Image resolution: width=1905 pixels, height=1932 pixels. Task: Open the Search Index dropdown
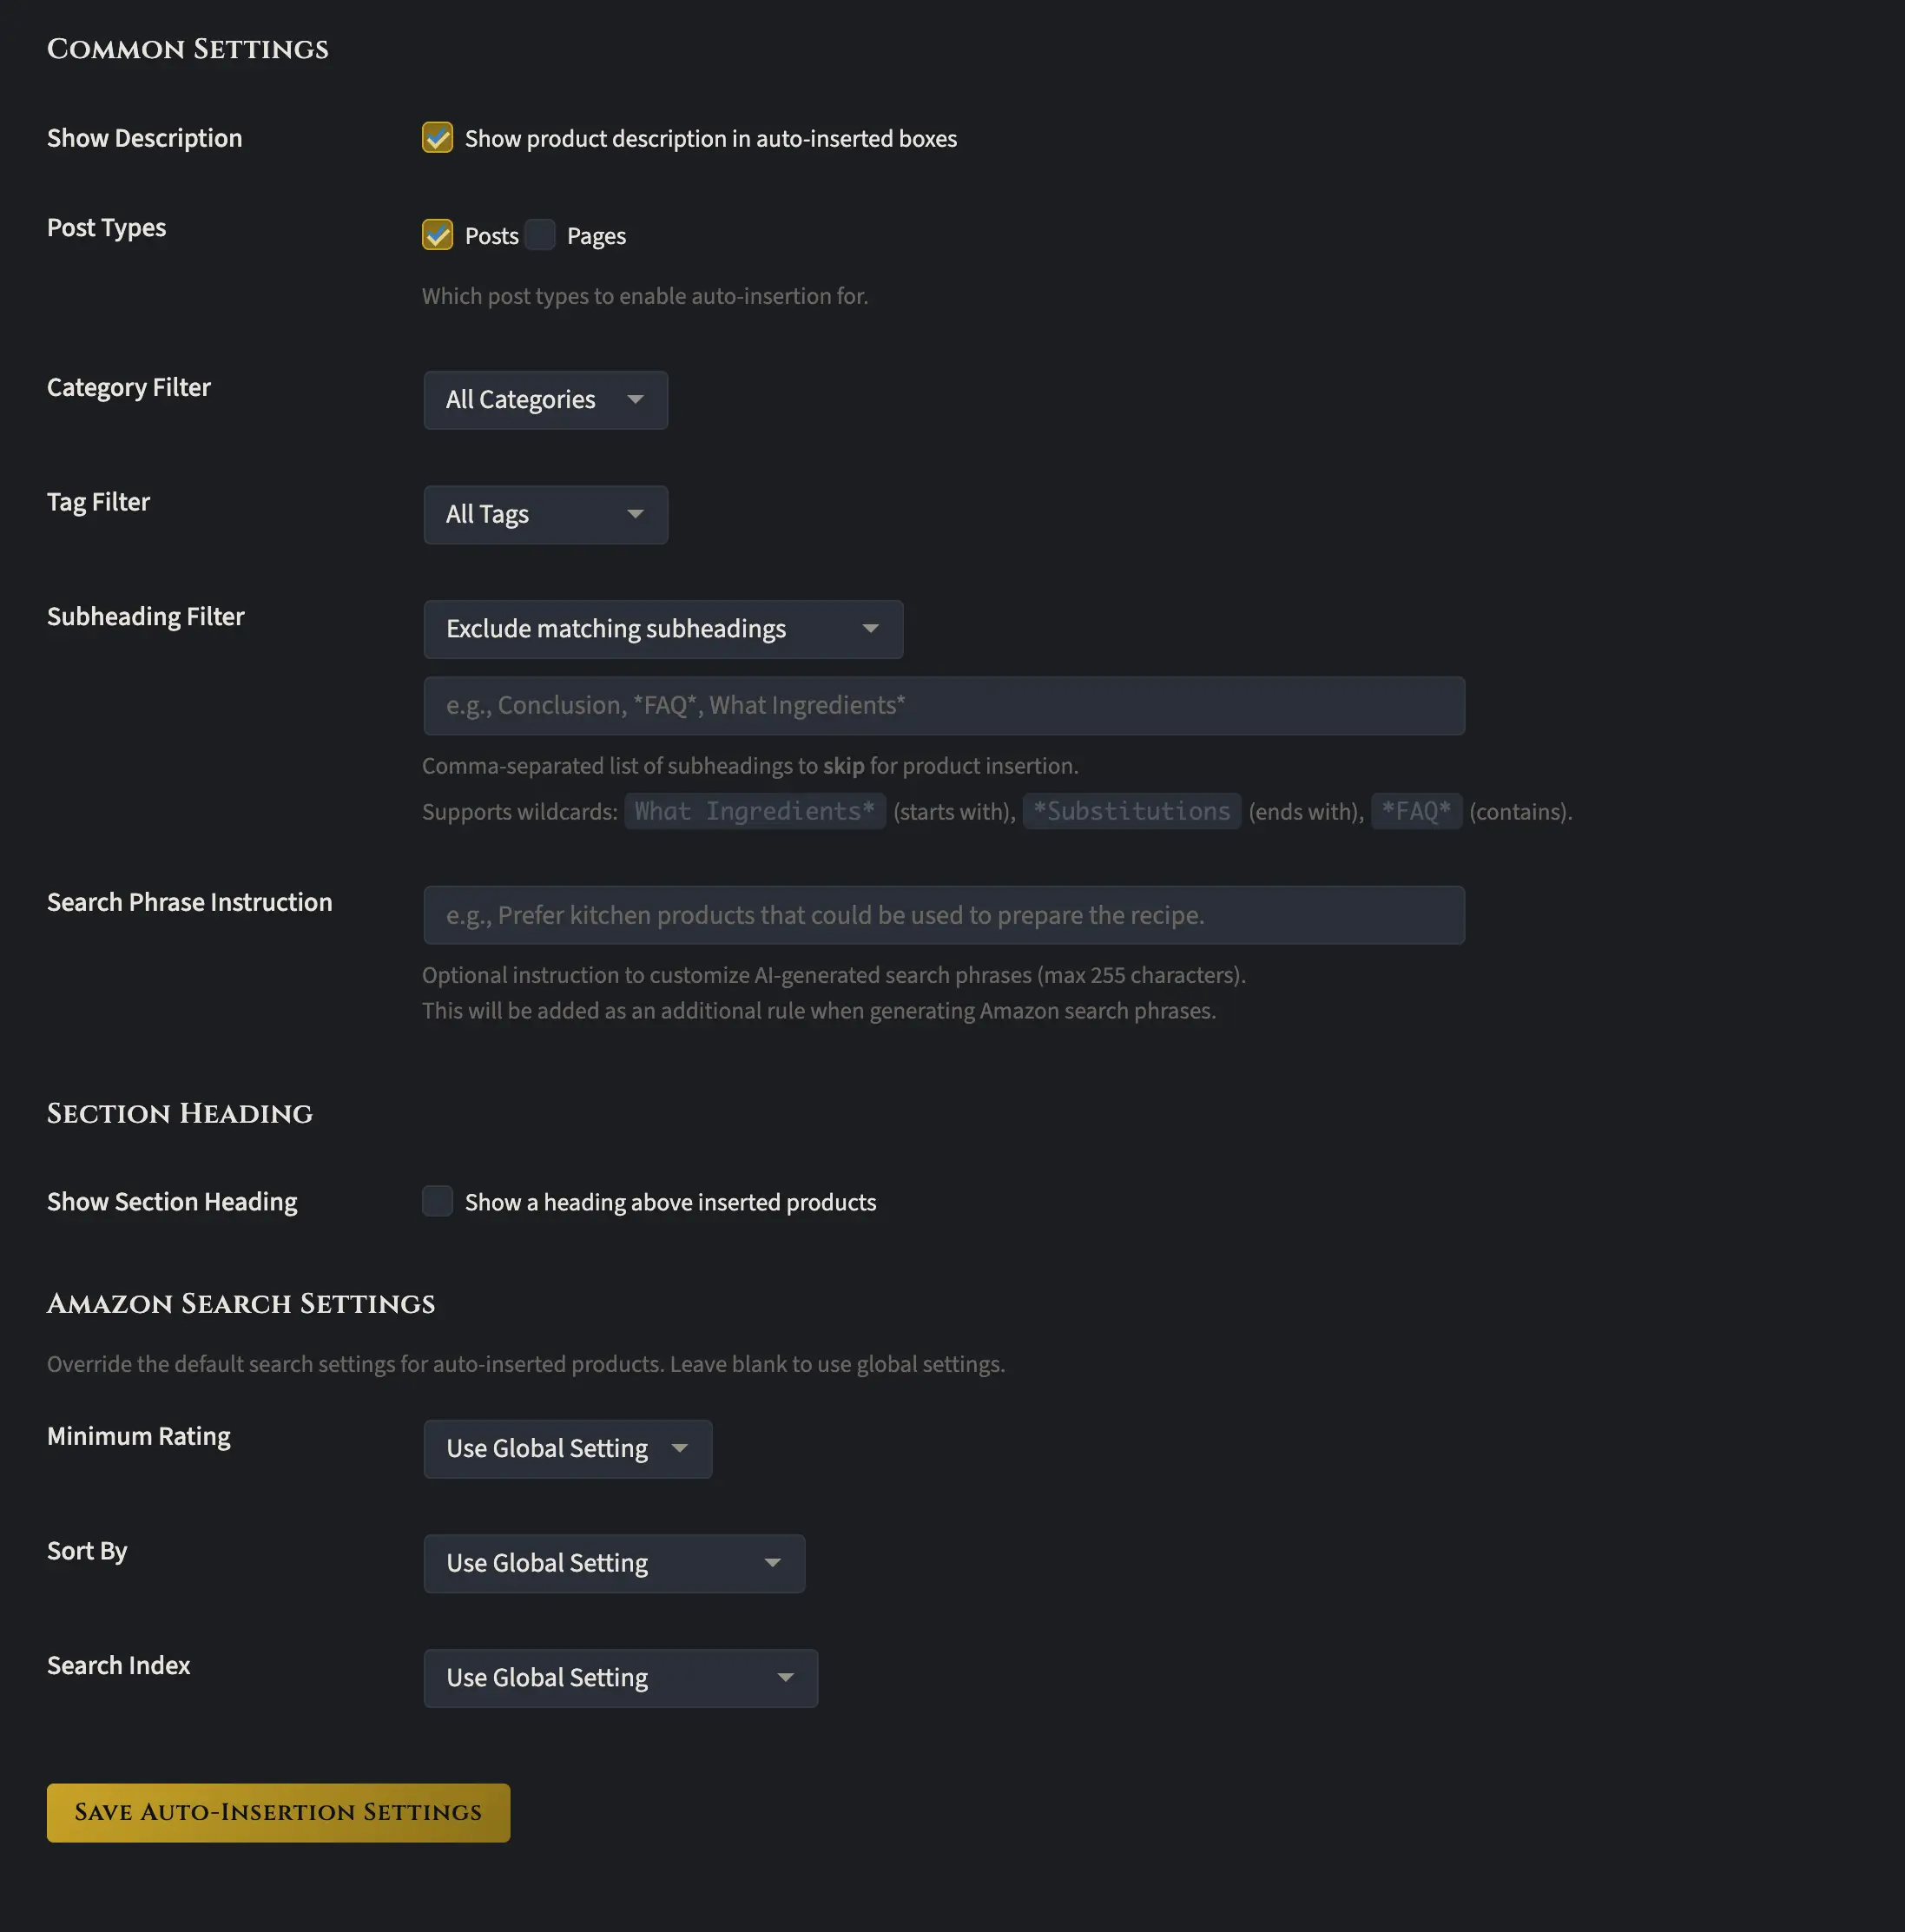[620, 1678]
